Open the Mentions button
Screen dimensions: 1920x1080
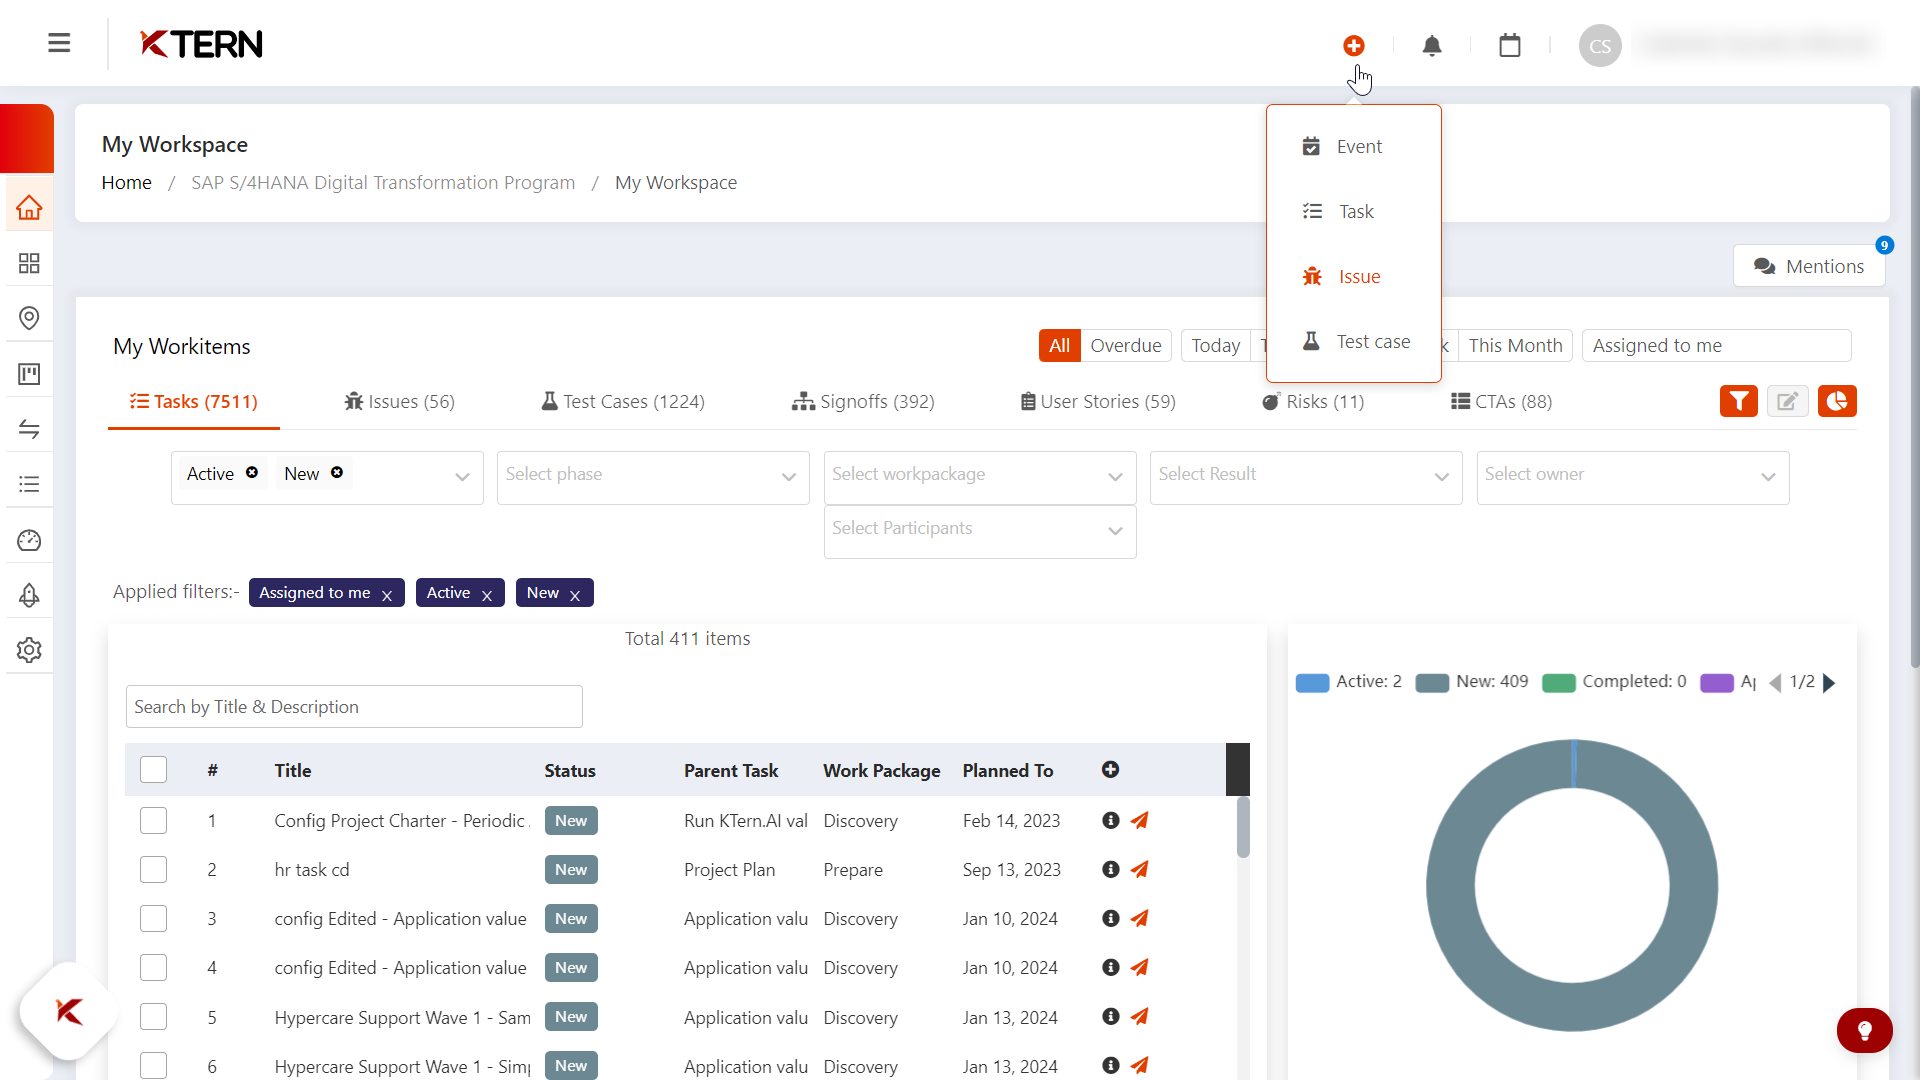click(x=1809, y=266)
